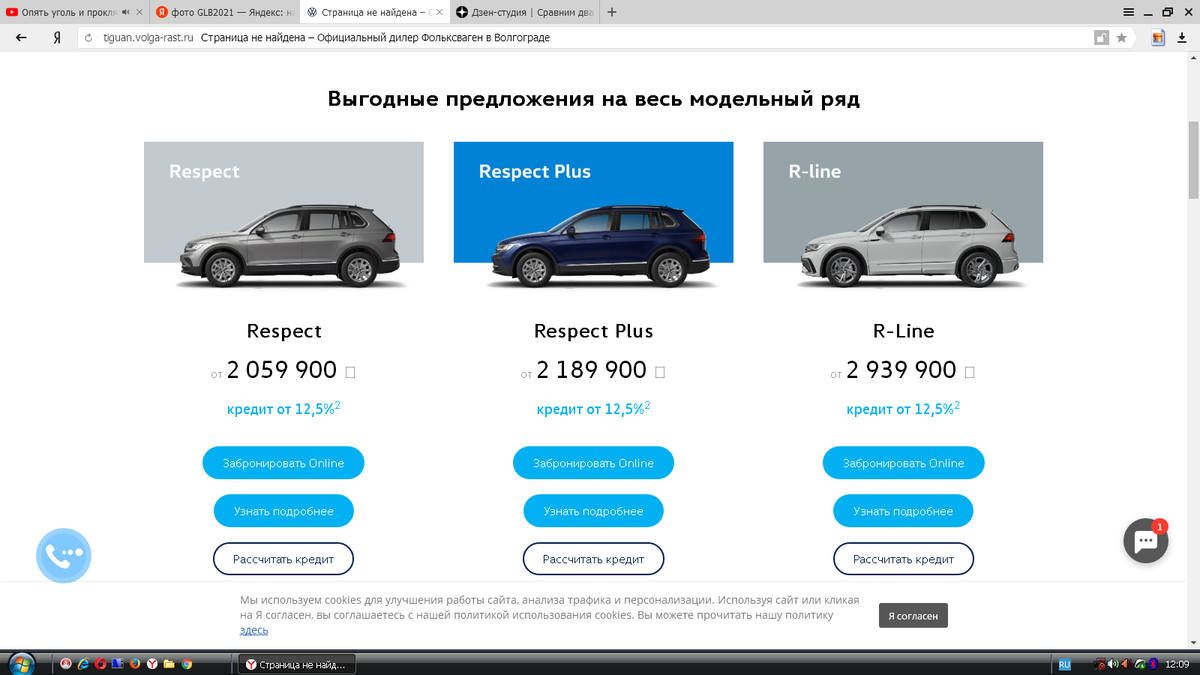The image size is (1200, 675).
Task: Click 'кредит от 12,5%' under Respect
Action: (283, 409)
